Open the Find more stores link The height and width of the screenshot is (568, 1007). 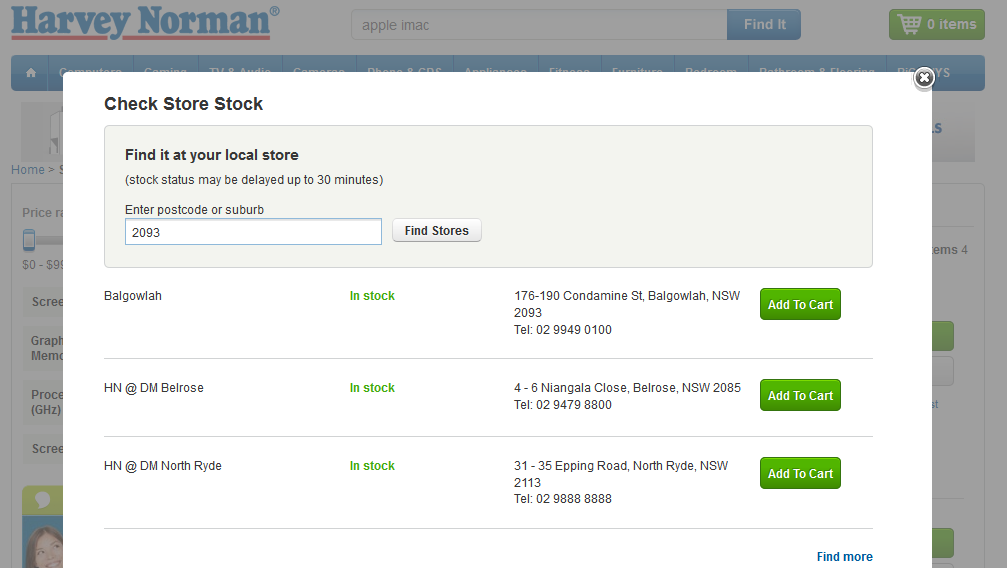(x=844, y=557)
